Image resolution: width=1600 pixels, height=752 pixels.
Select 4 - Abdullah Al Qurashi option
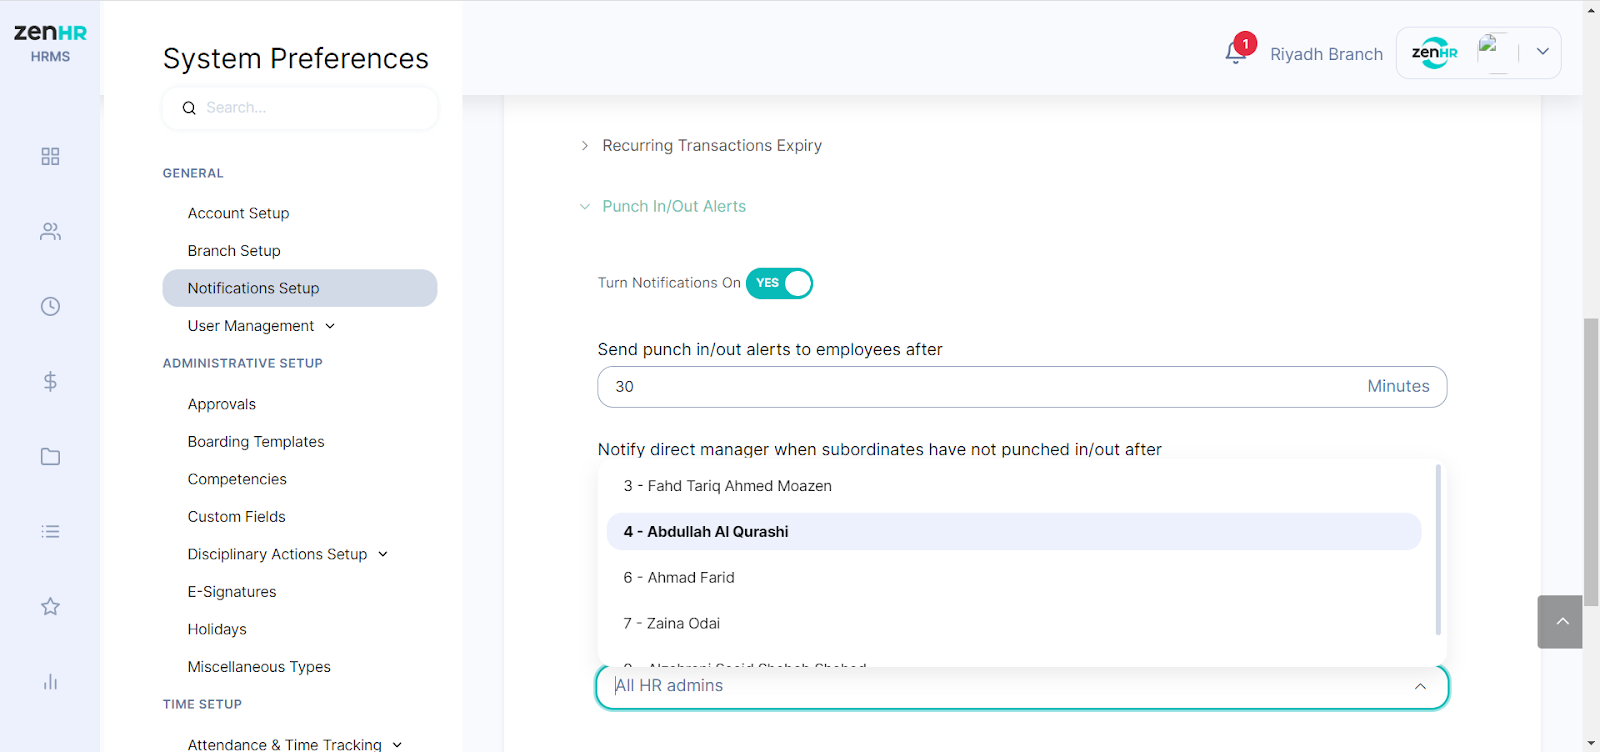pos(1013,532)
